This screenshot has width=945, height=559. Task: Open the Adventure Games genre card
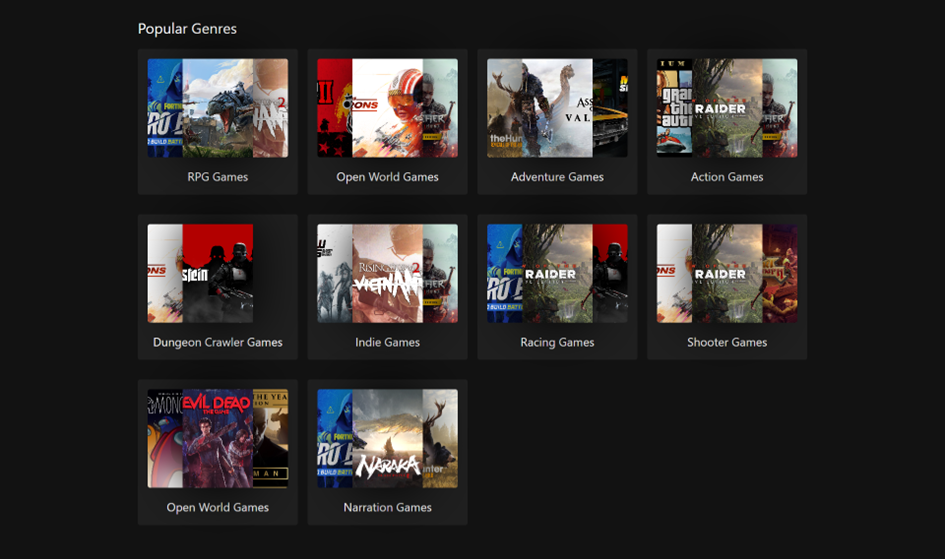[557, 122]
